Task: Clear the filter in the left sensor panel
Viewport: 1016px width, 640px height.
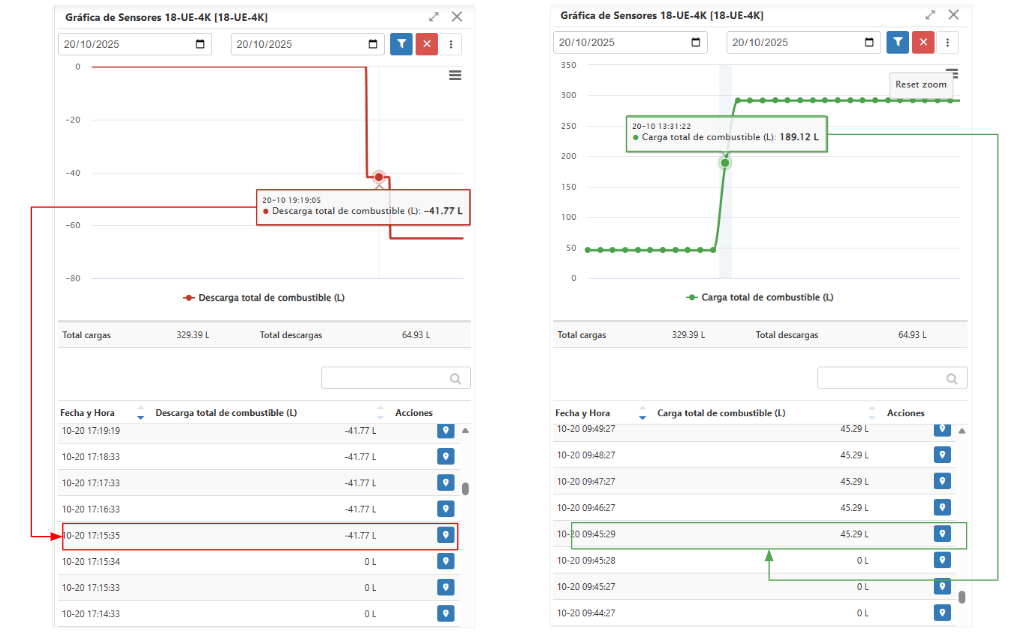Action: point(426,44)
